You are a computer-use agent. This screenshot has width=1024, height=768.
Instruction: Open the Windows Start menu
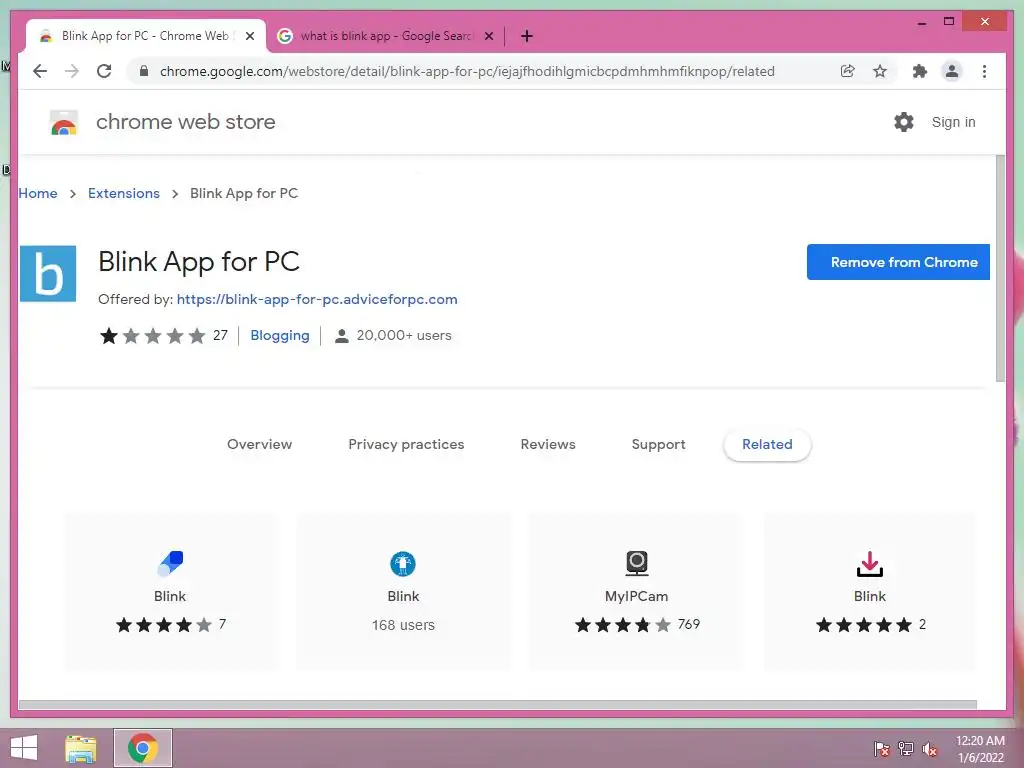[24, 748]
